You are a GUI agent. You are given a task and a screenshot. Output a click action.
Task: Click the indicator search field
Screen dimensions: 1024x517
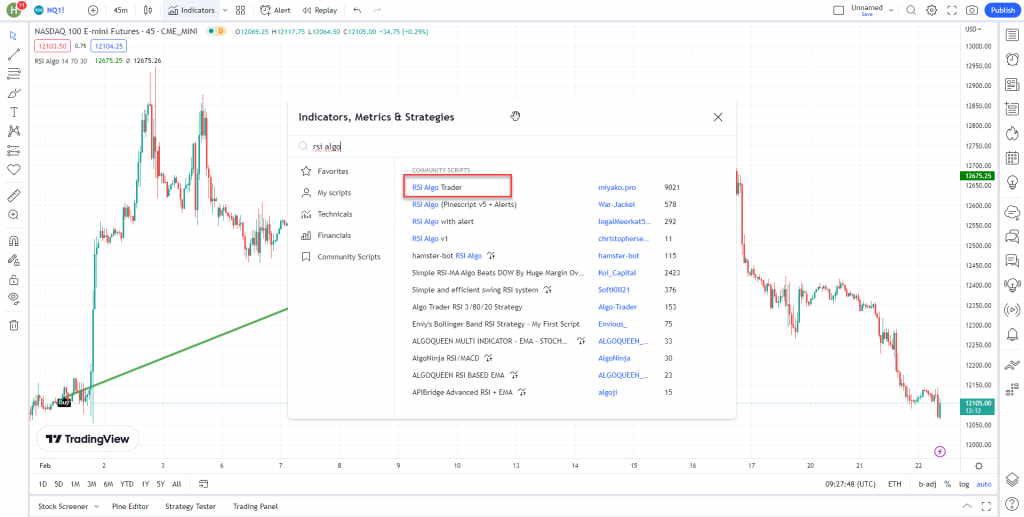[511, 147]
